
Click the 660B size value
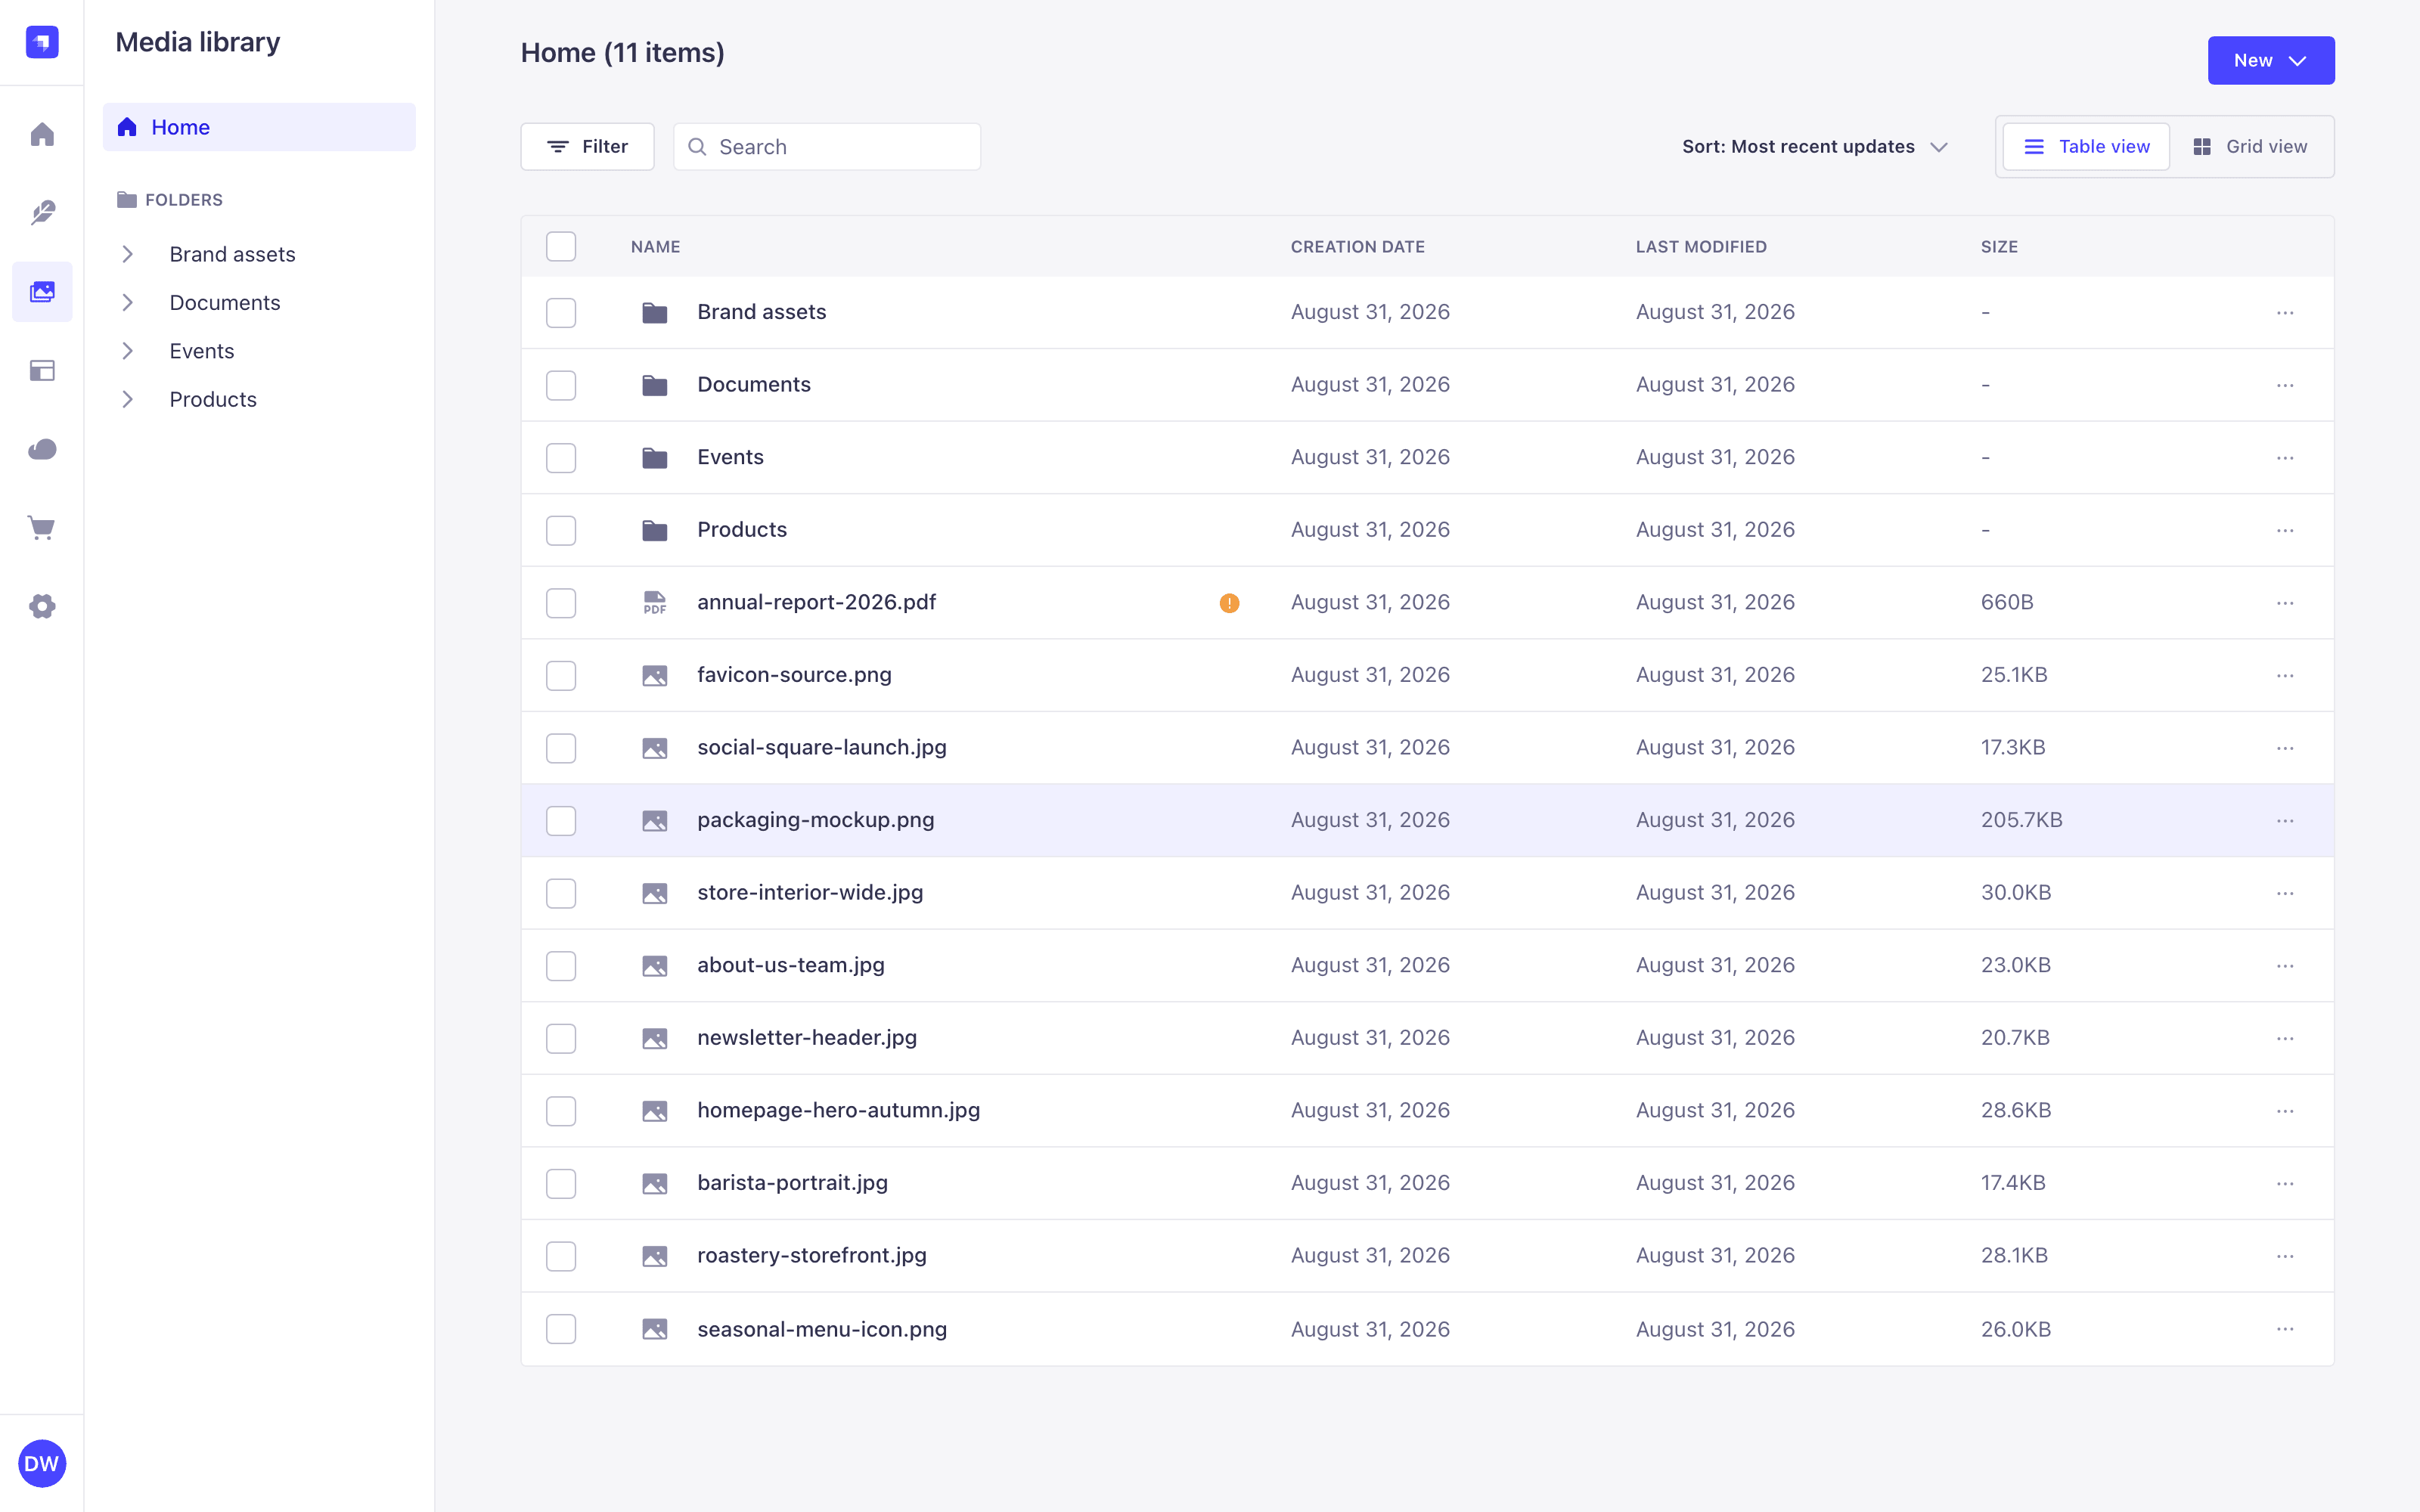(x=2007, y=603)
